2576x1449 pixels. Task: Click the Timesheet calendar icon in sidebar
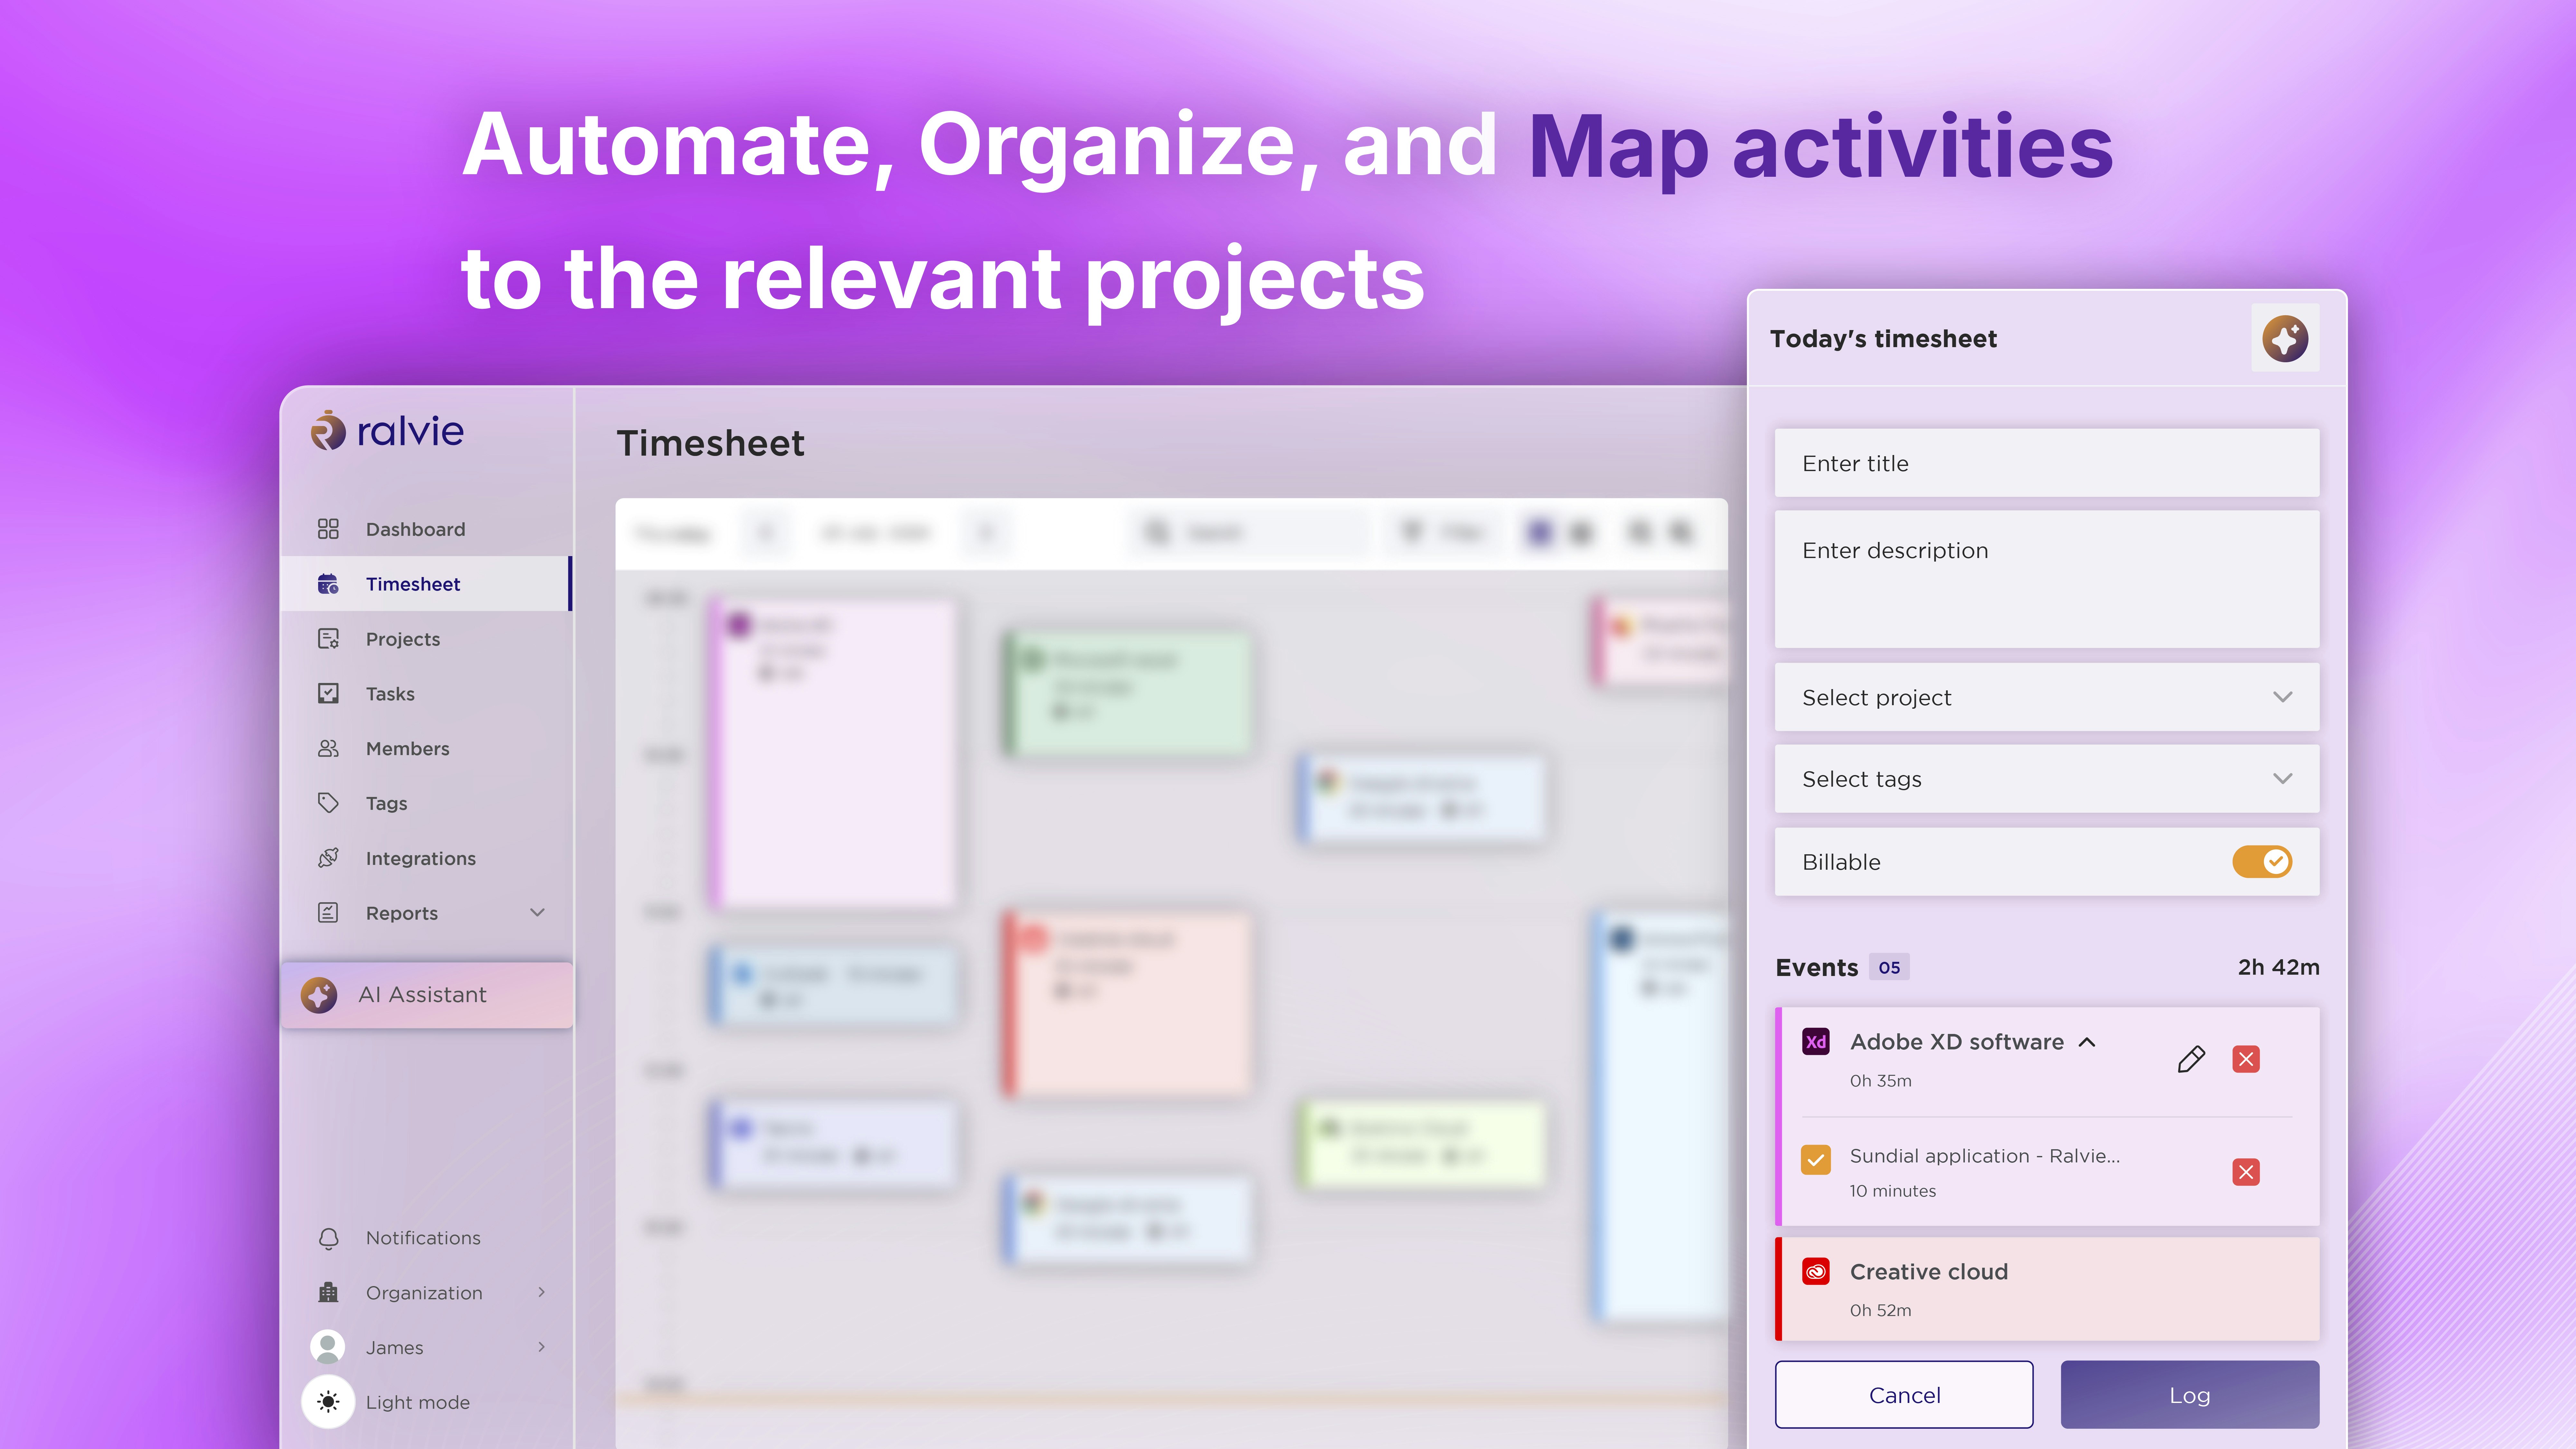point(328,584)
